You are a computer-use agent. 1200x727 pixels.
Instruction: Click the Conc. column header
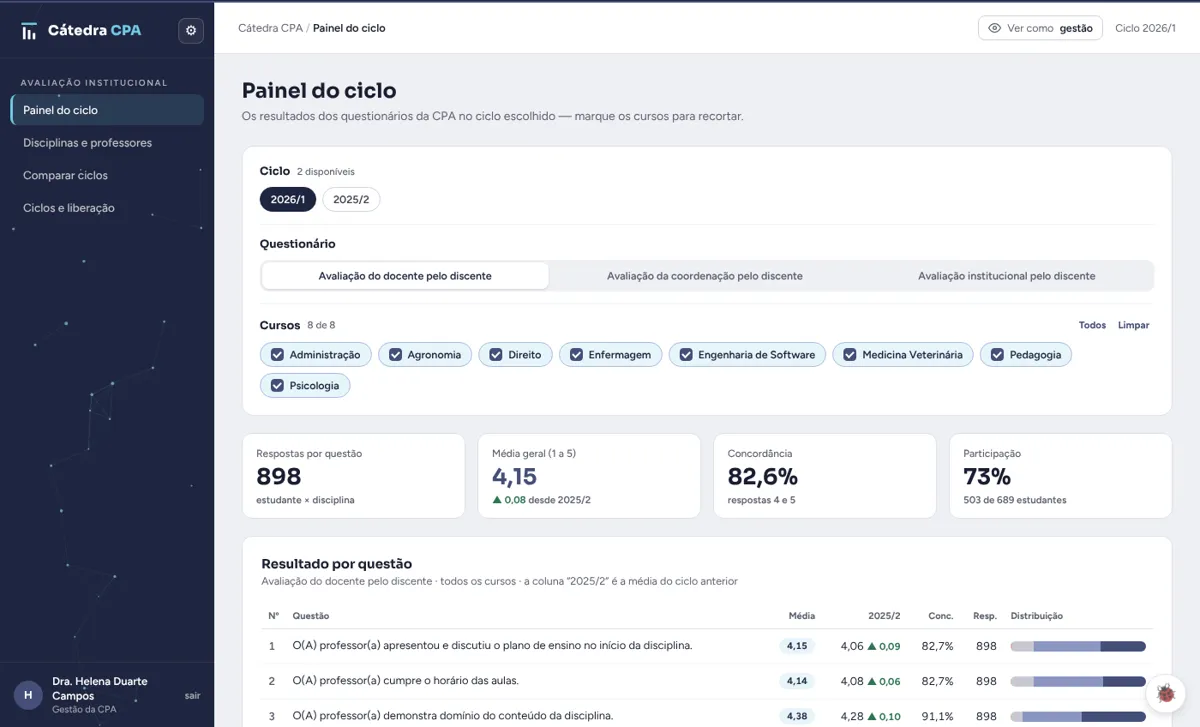[940, 616]
